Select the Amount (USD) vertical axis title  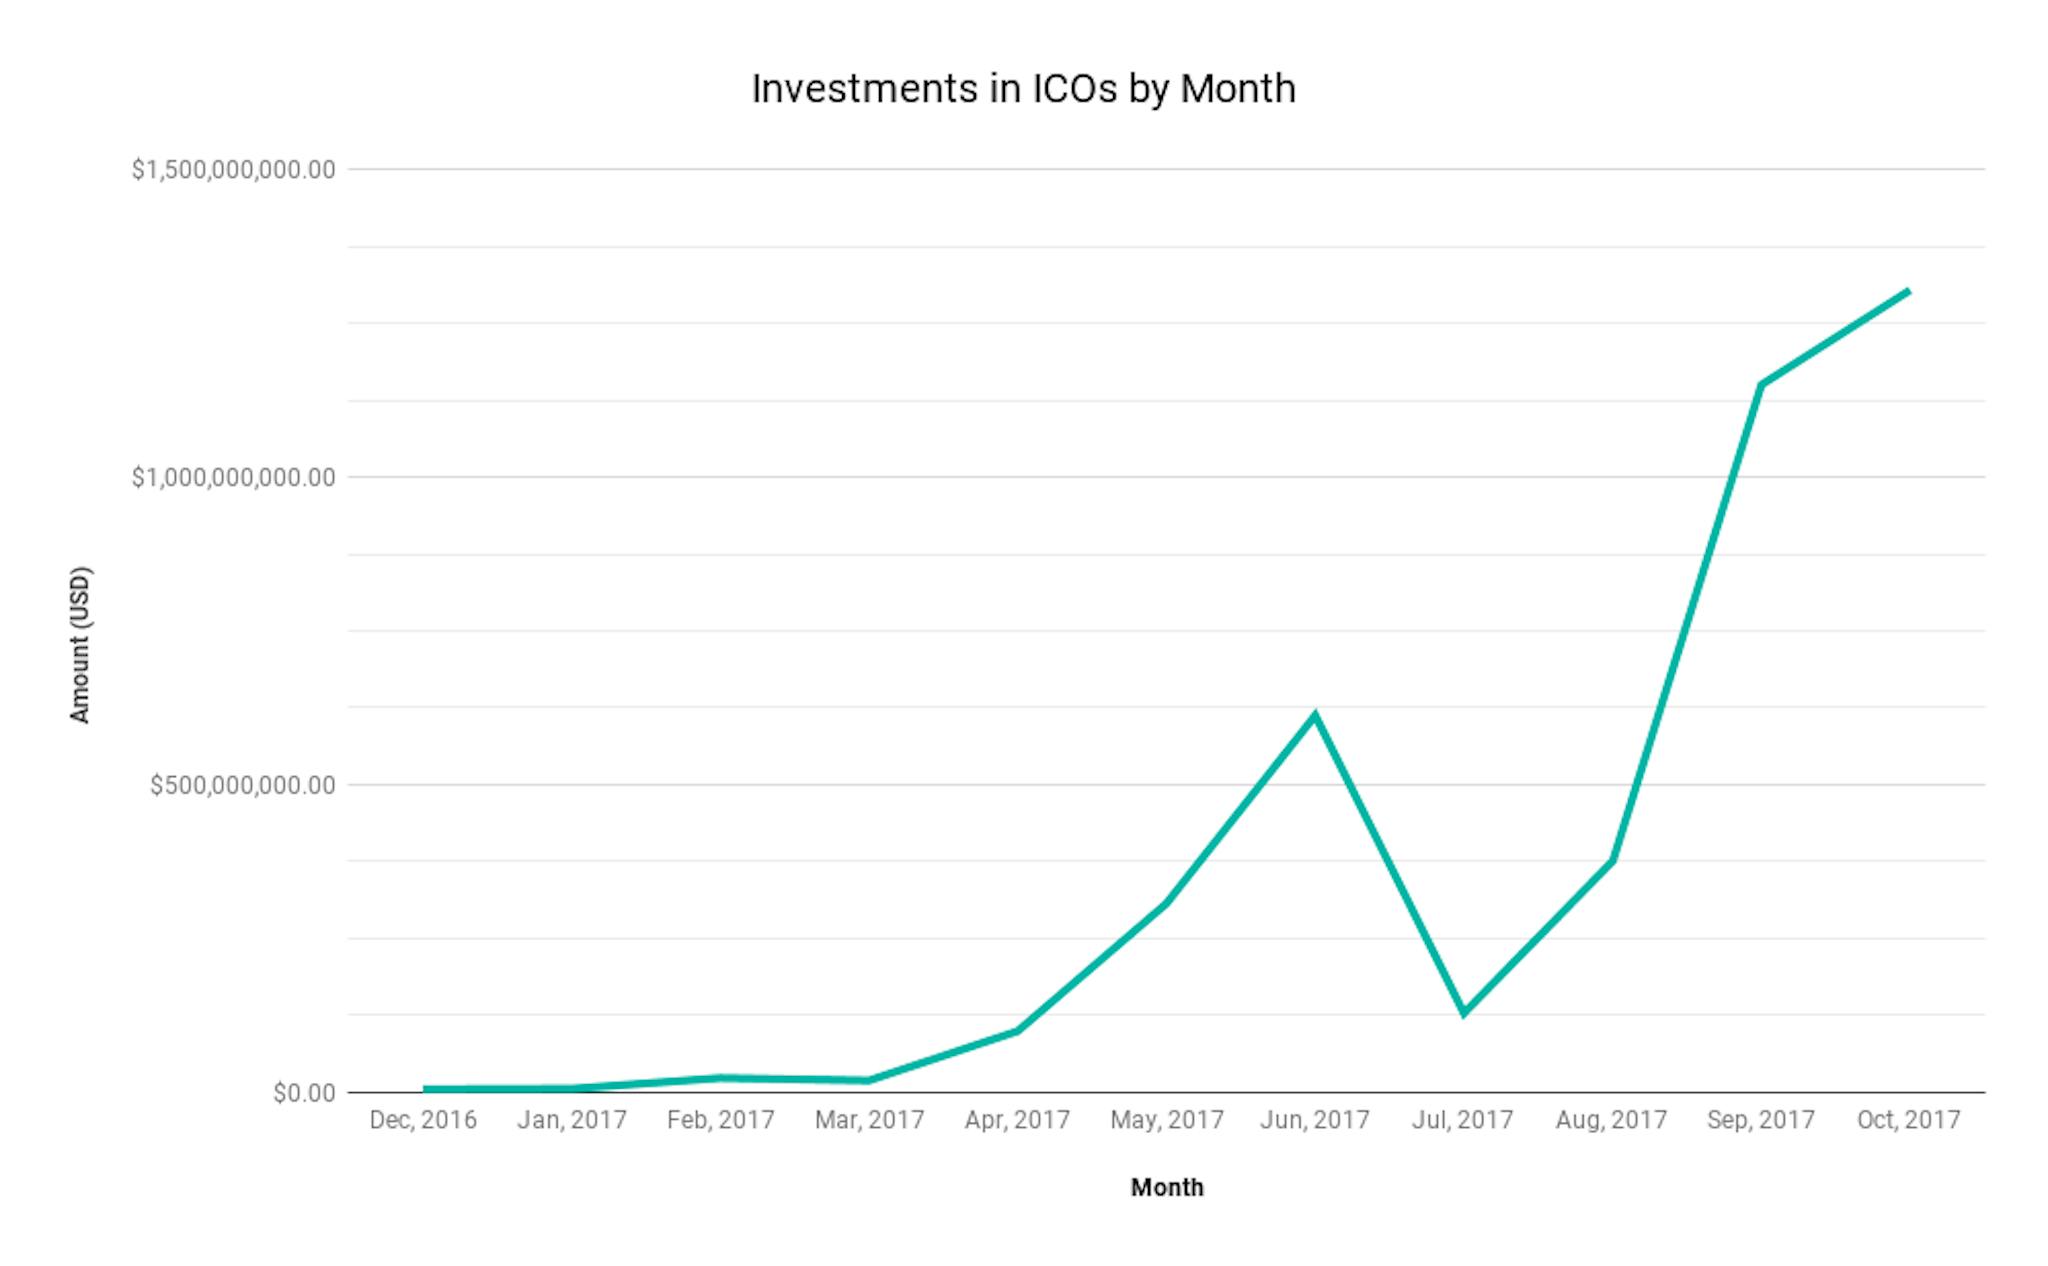point(80,645)
